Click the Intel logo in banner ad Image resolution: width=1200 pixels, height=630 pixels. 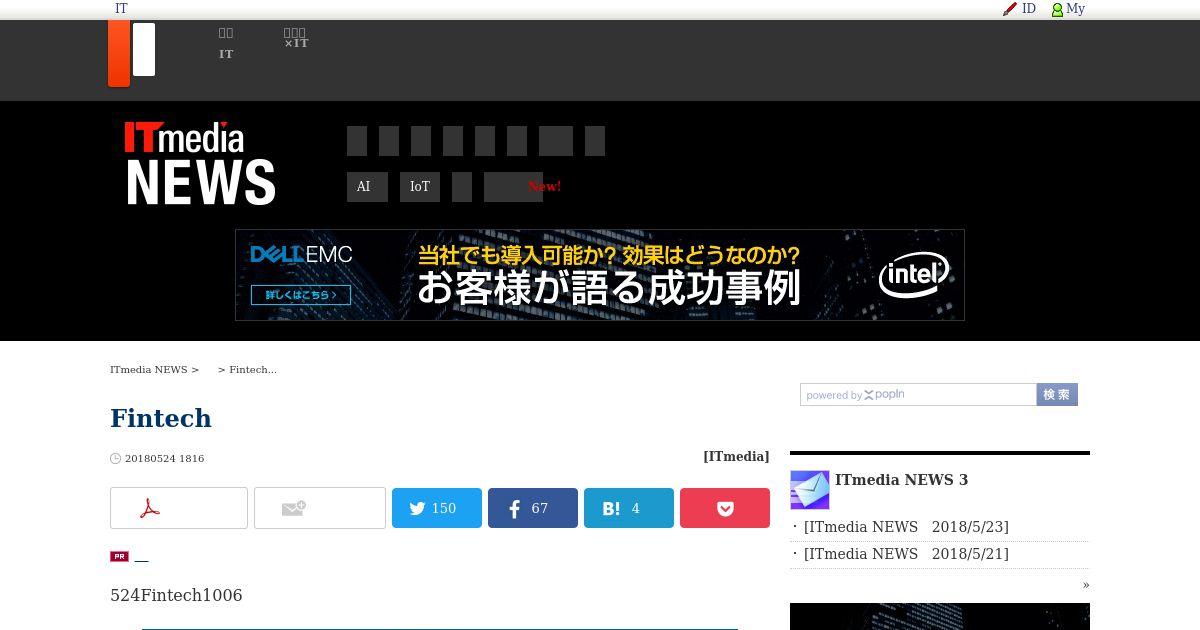pos(914,275)
